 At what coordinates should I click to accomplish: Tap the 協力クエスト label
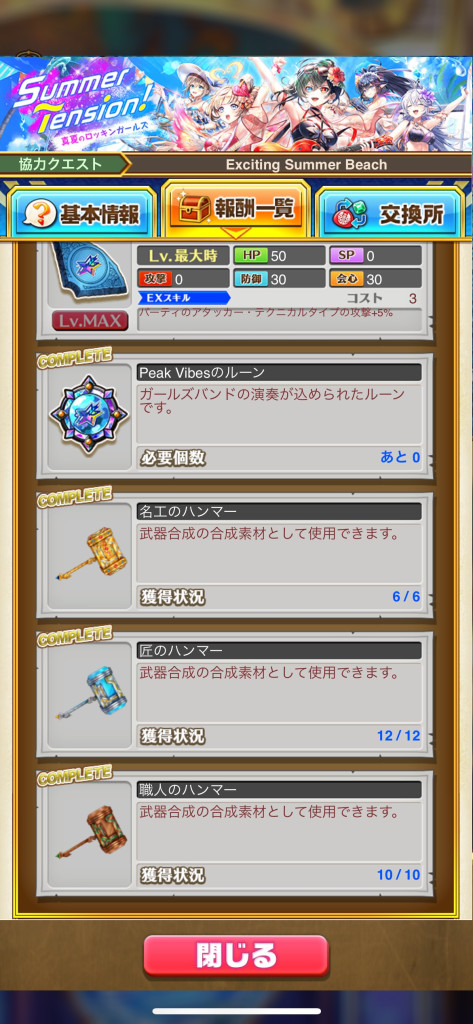pos(61,165)
